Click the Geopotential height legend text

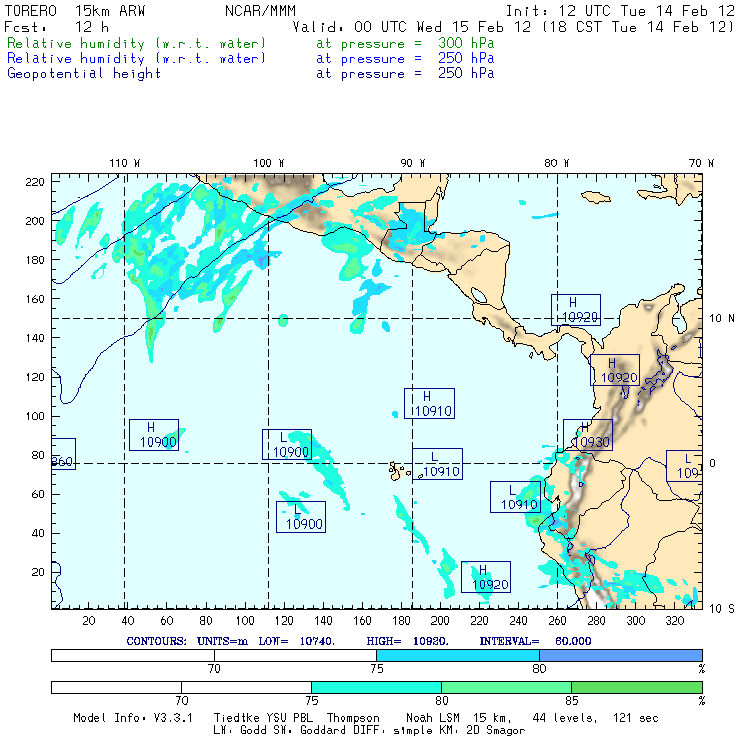[84, 73]
